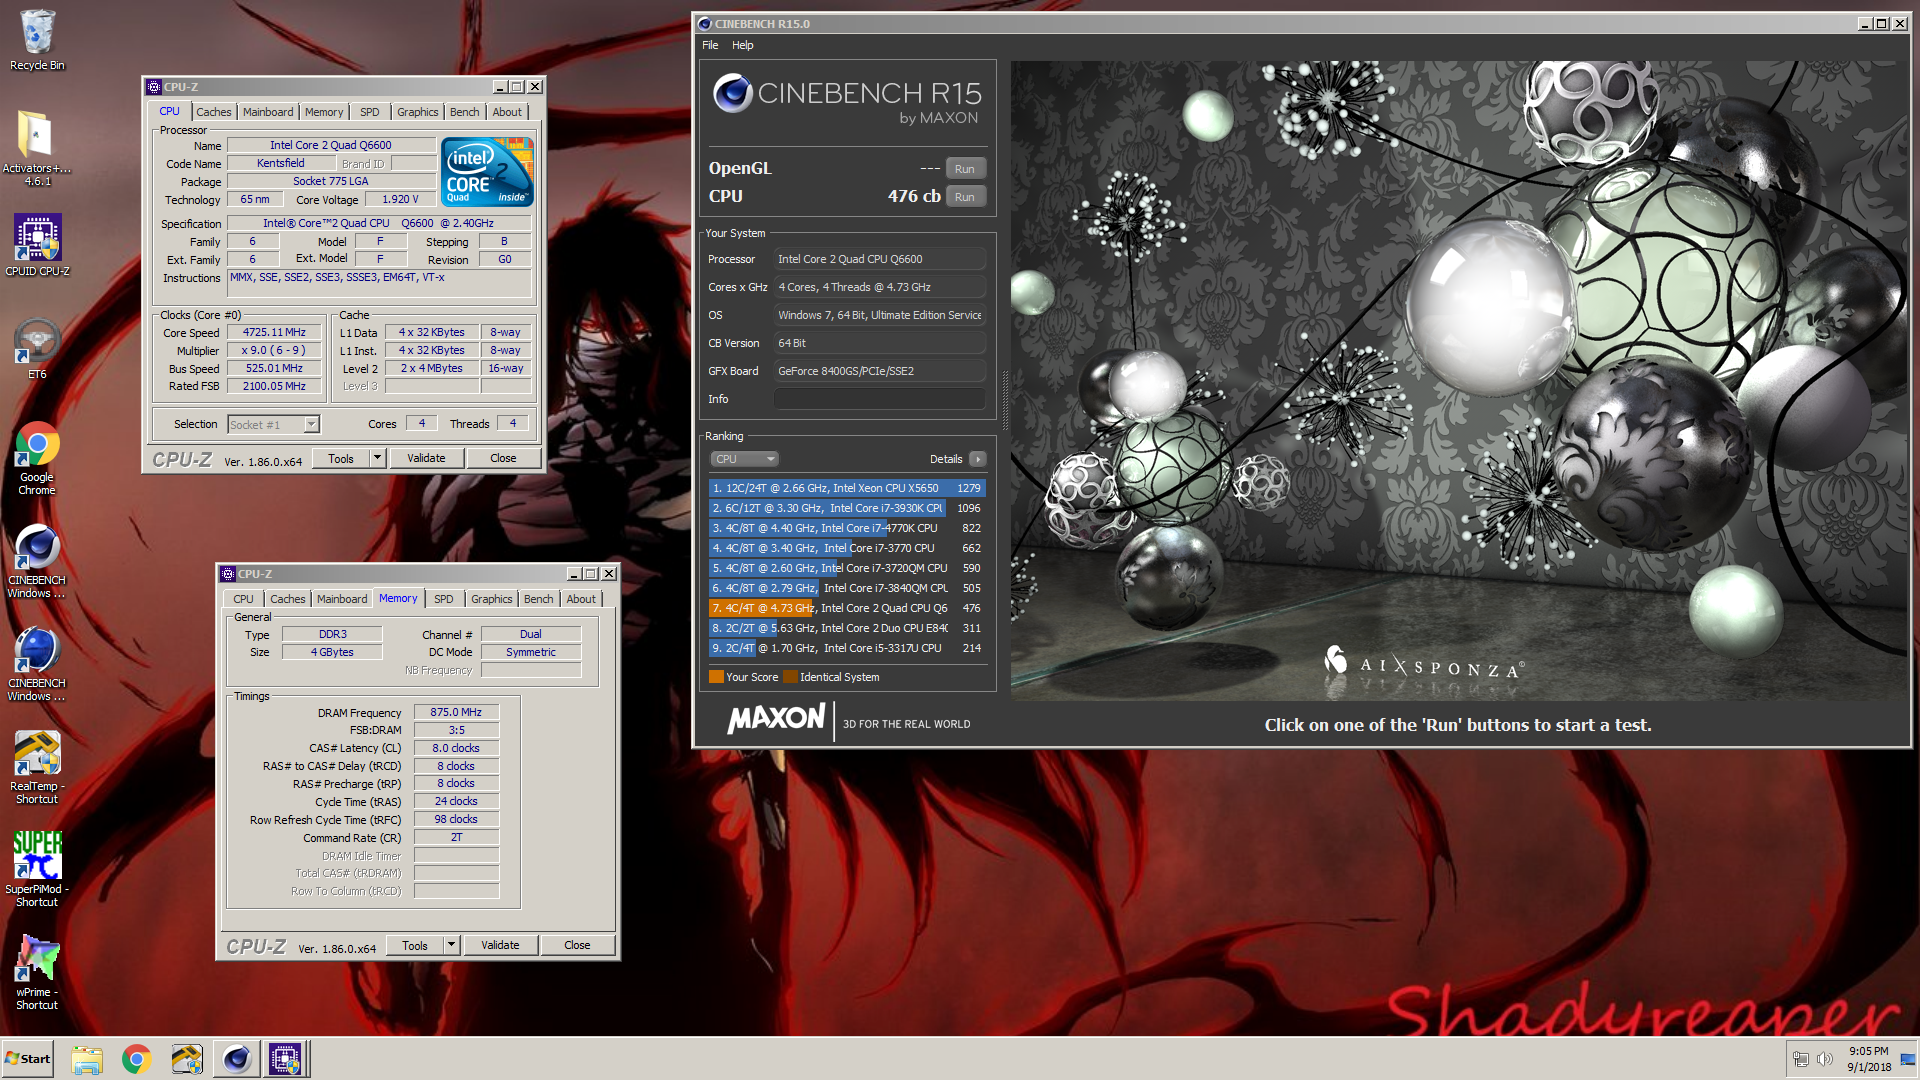Screen dimensions: 1920x1080
Task: Click the upper CPU-Z title bar icon
Action: (154, 87)
